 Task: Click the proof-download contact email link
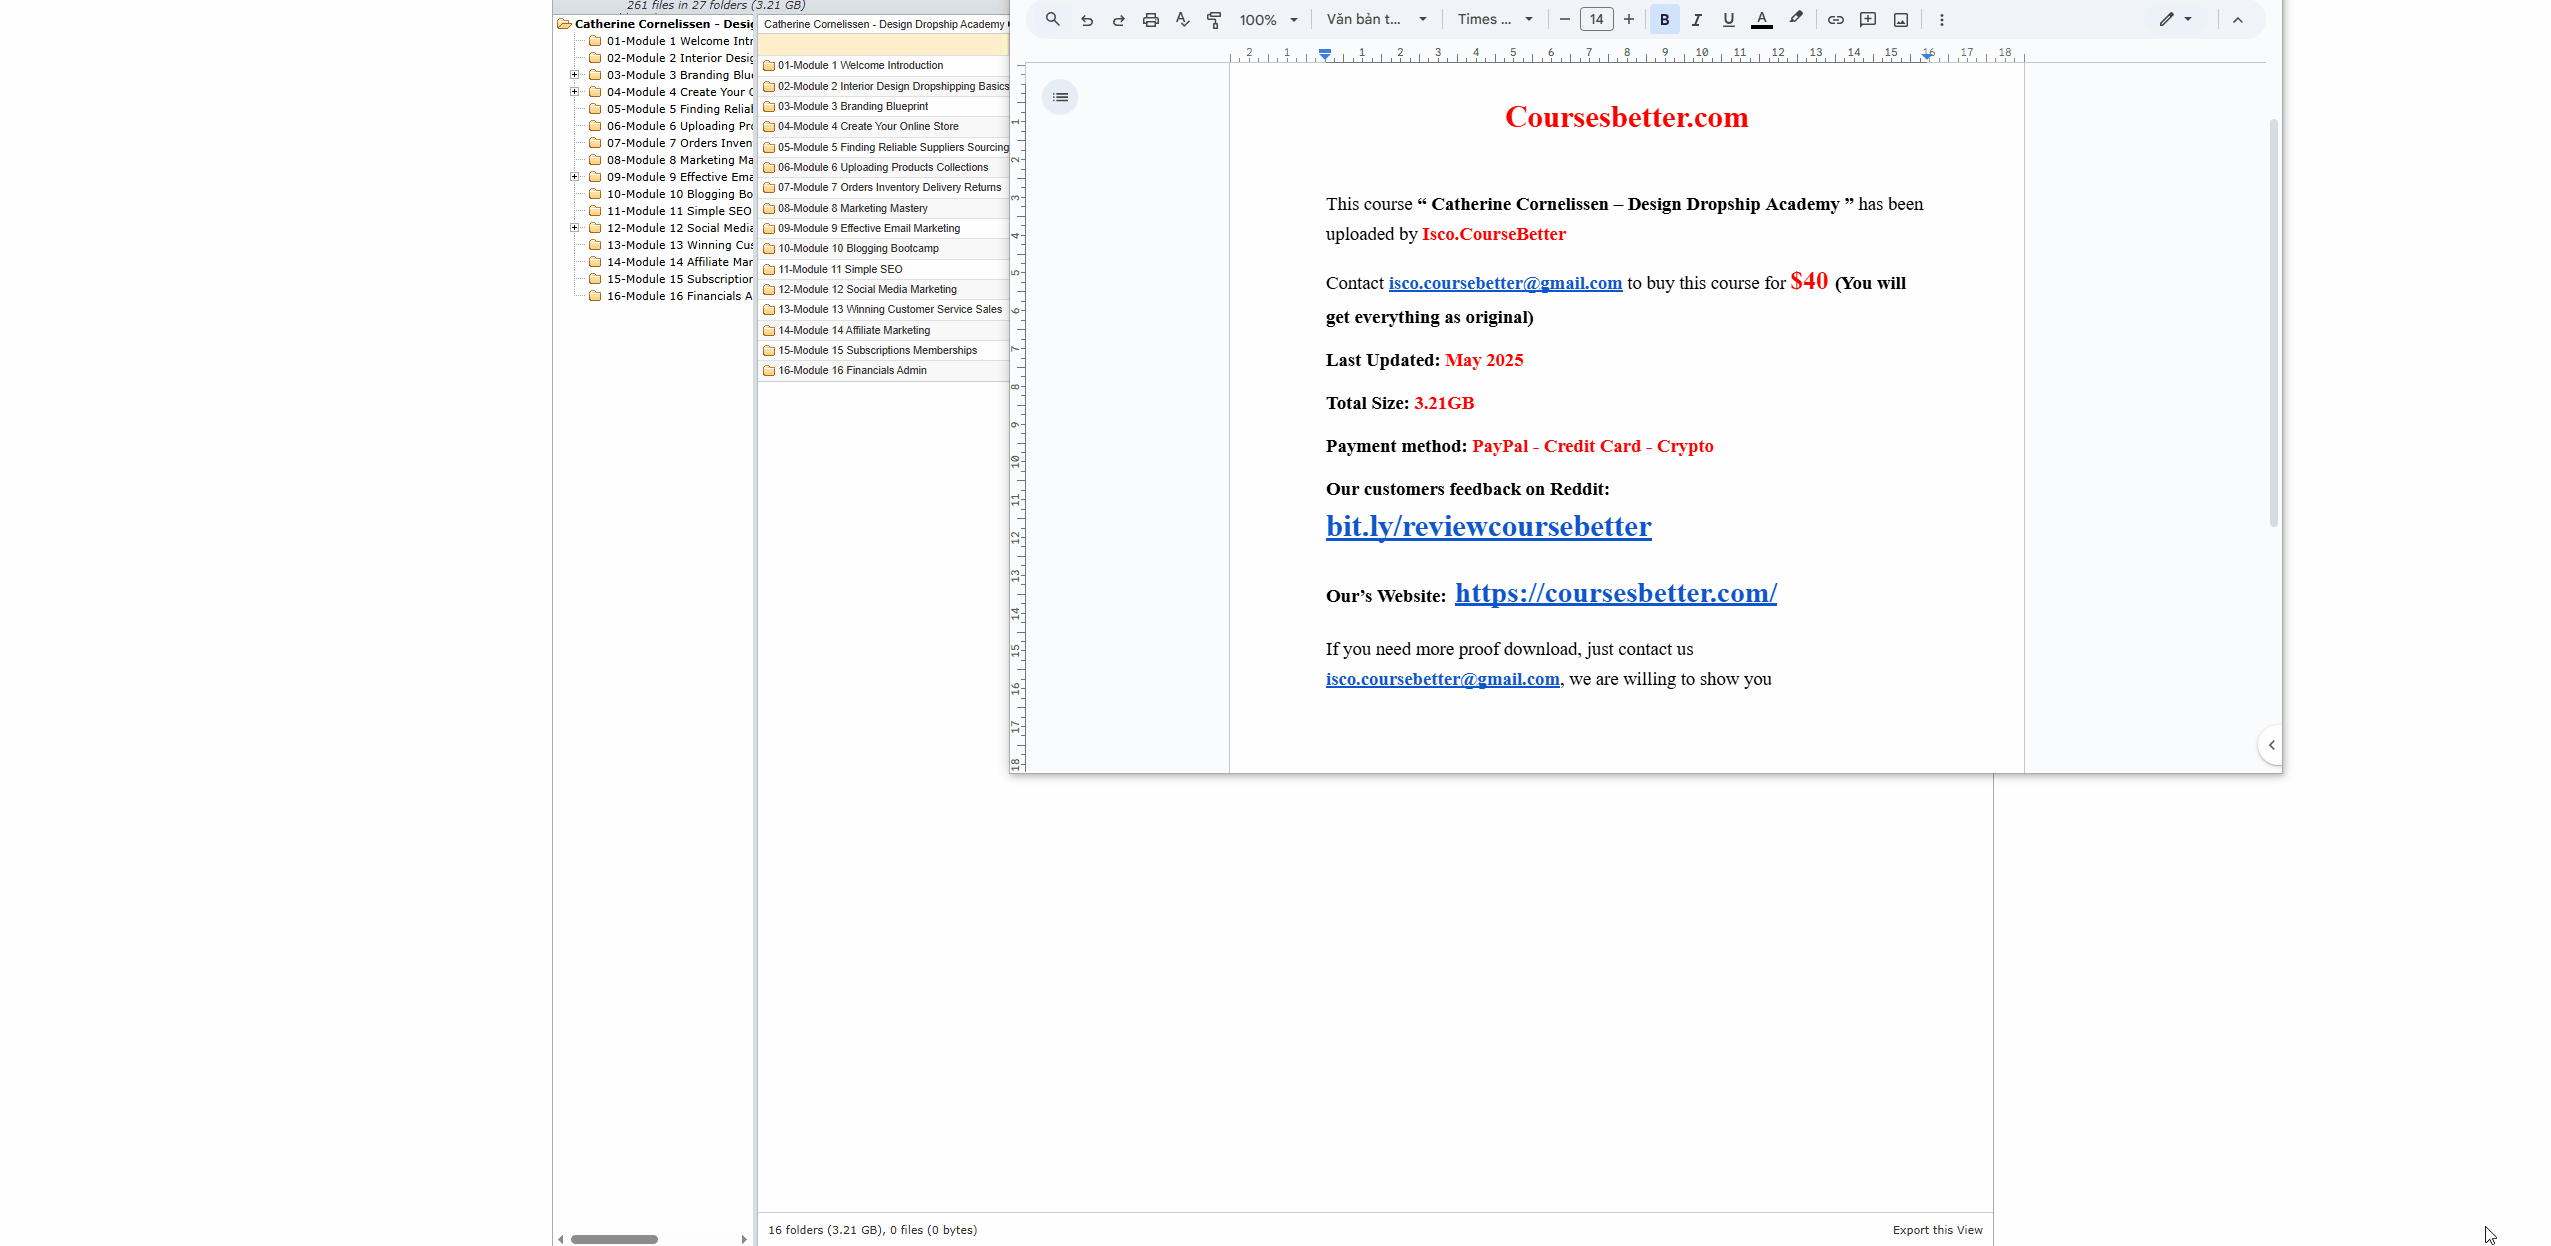[x=1442, y=679]
